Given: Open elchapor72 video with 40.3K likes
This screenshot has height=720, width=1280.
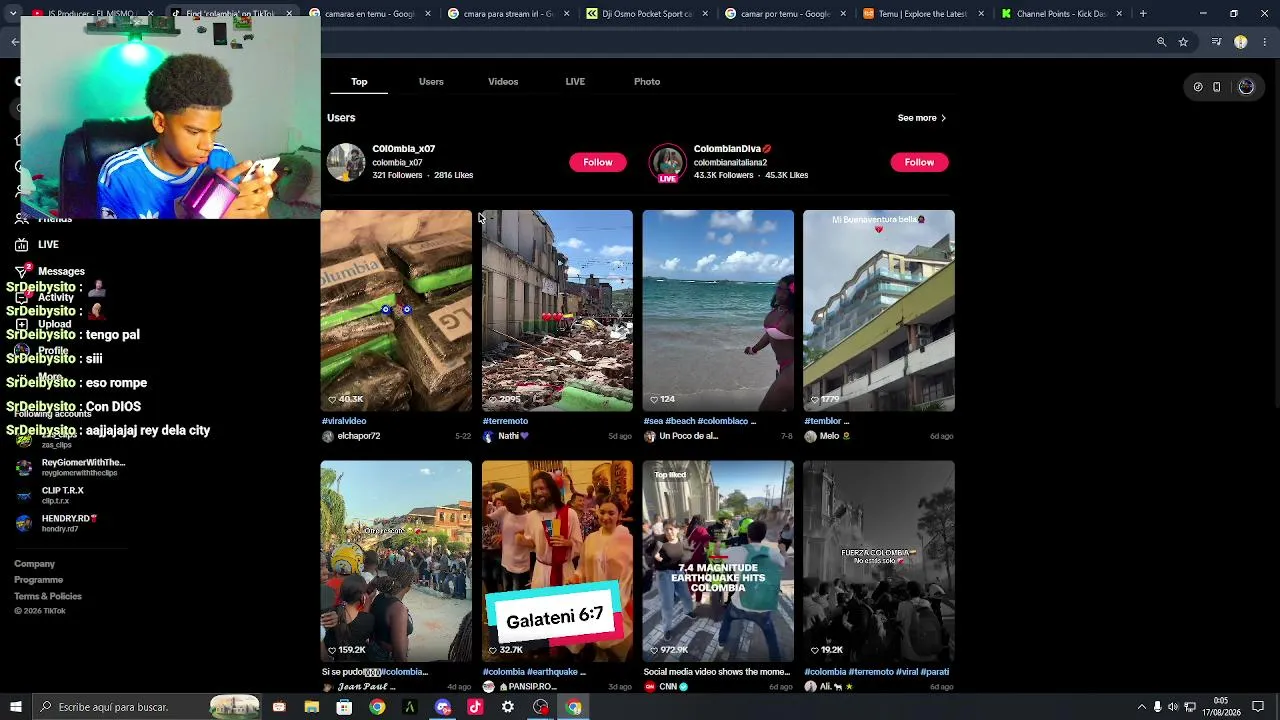Looking at the screenshot, I should [396, 311].
